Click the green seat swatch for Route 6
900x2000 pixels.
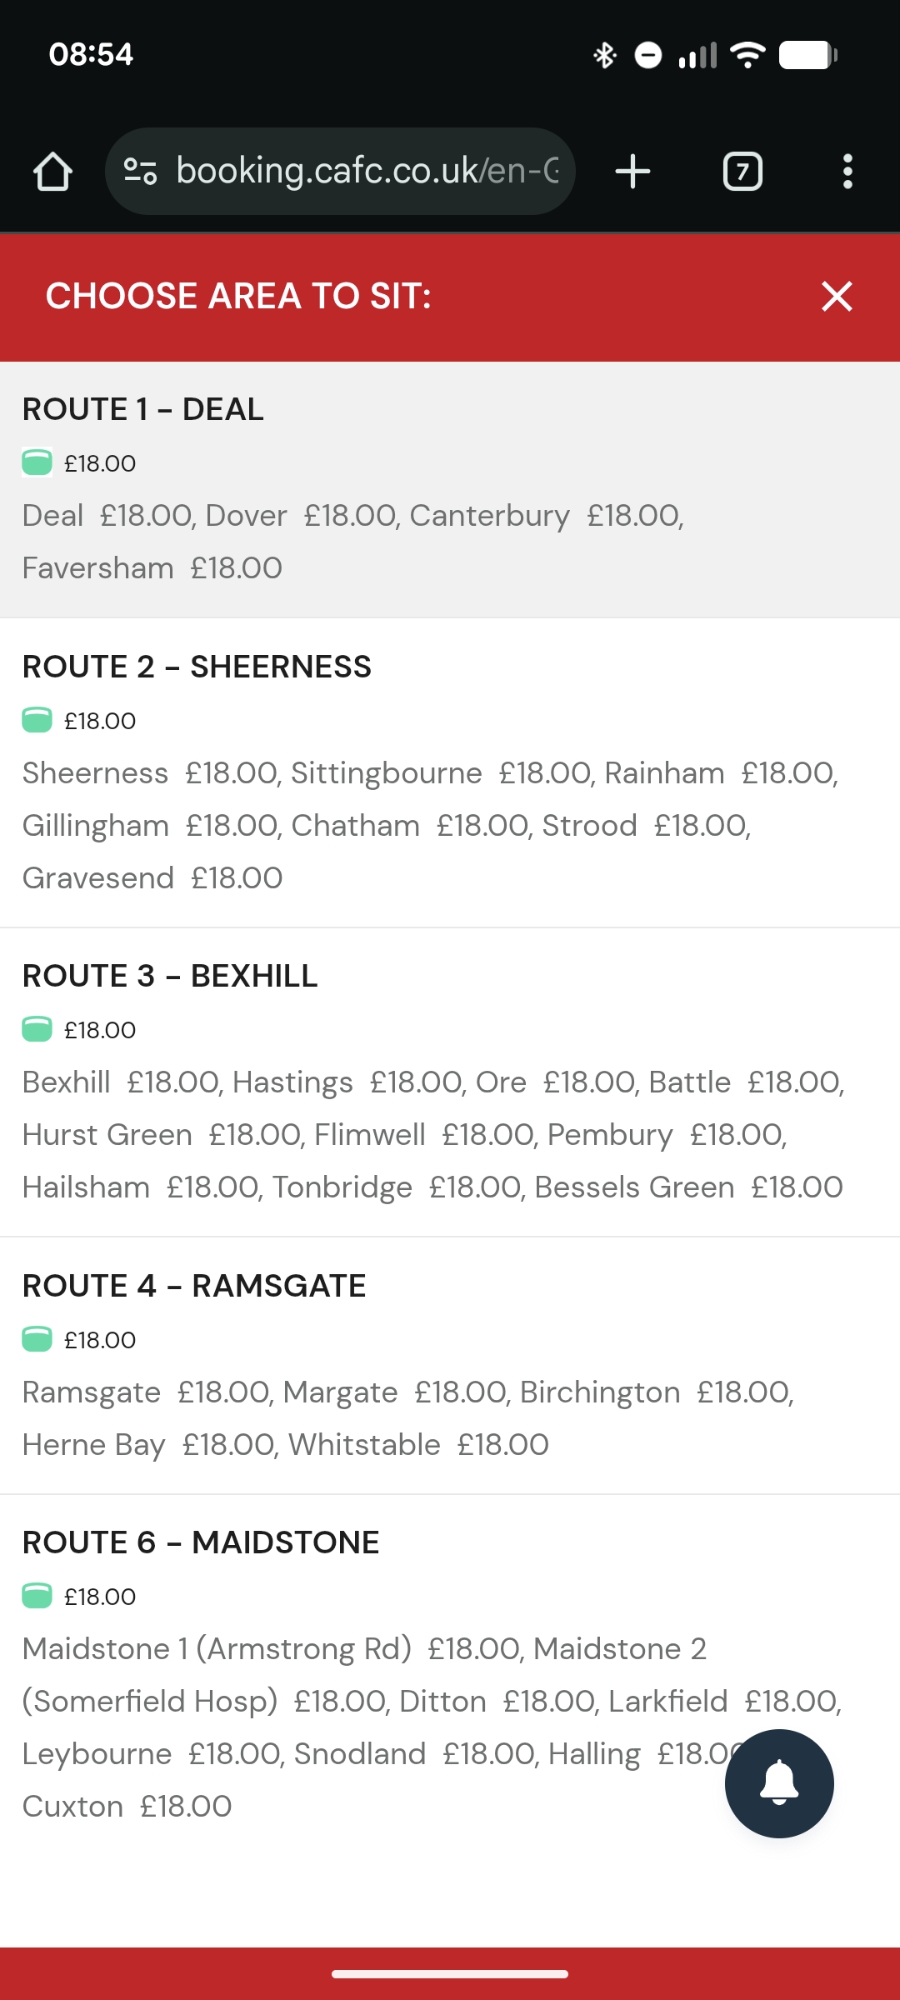coord(37,1596)
